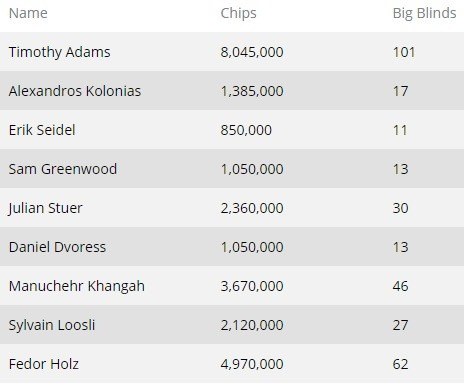The image size is (464, 385).
Task: Click the Big Blinds column header
Action: (x=424, y=14)
